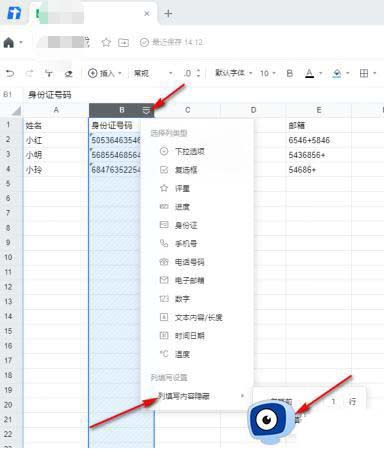
Task: Select the format painter tool
Action: pyautogui.click(x=49, y=73)
